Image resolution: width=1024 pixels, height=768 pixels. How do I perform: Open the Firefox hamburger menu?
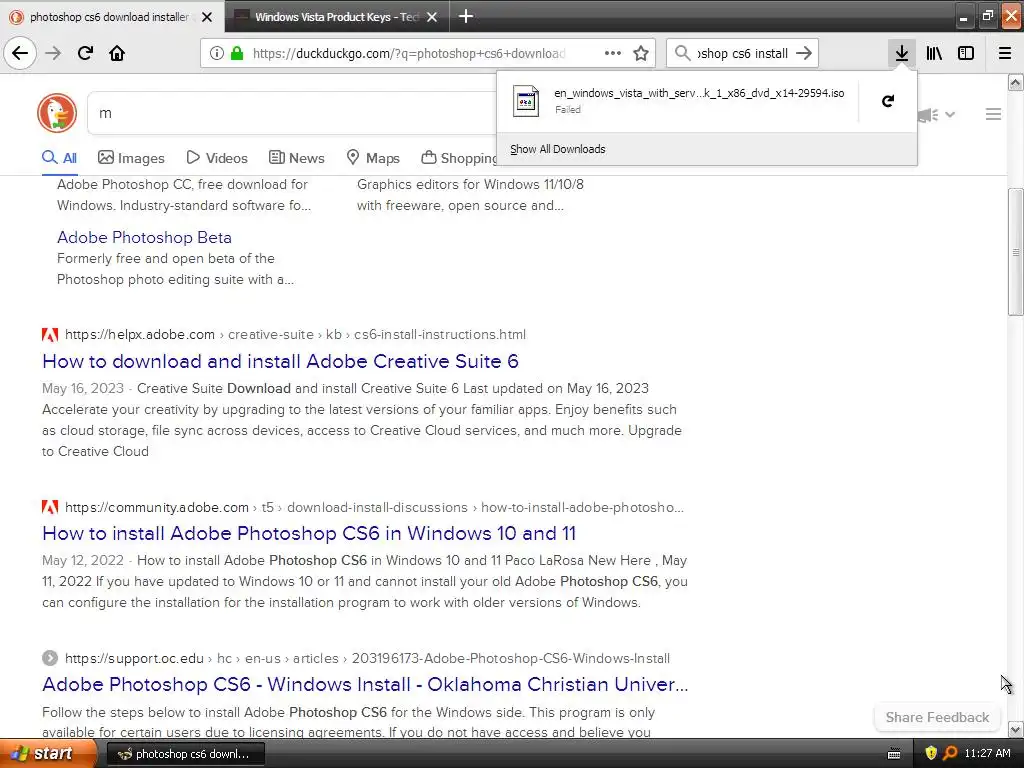click(1005, 53)
